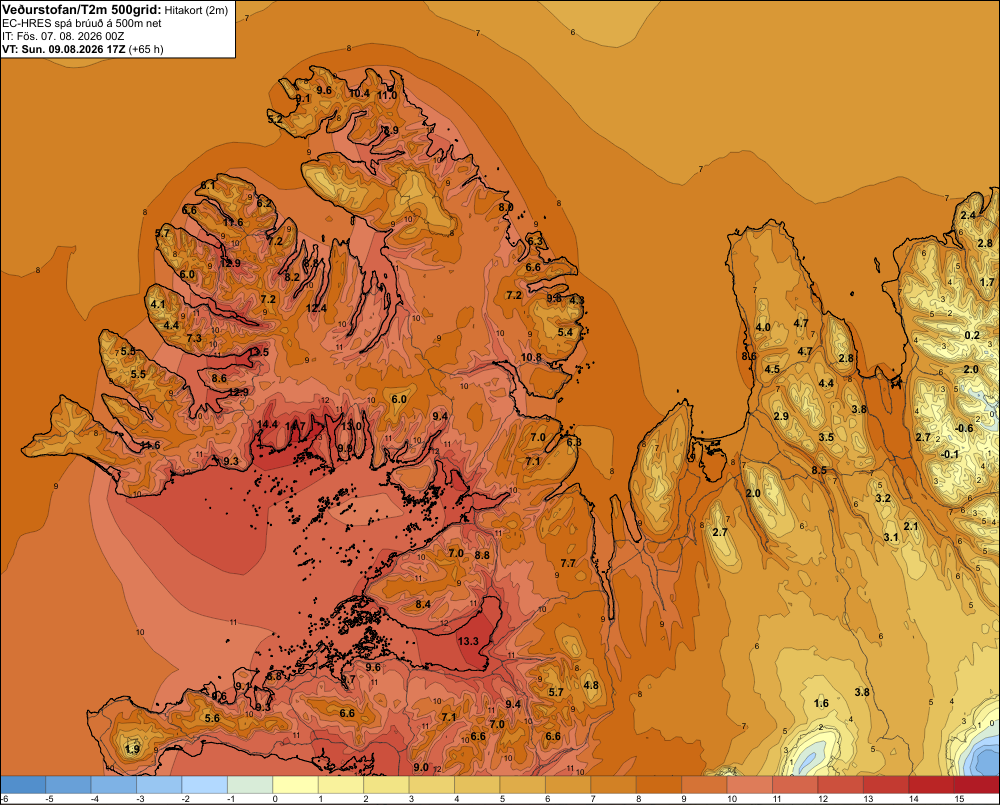Click the 10.8 temperature value

tap(531, 357)
